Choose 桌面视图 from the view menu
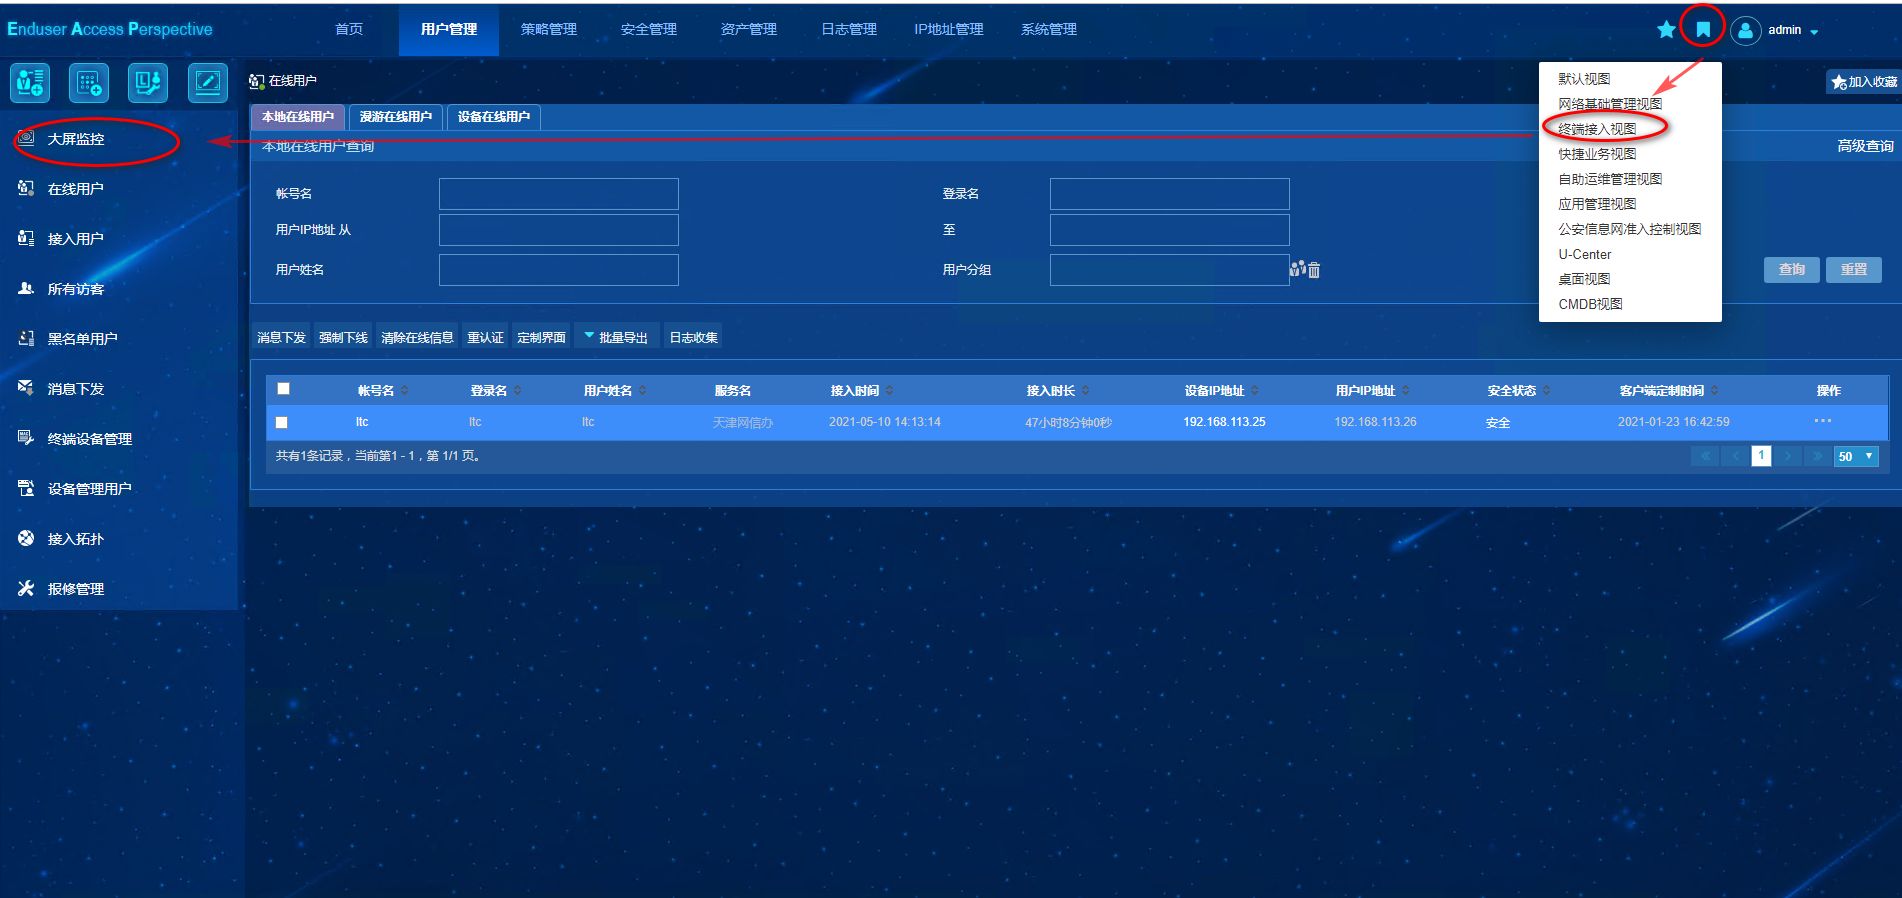 pos(1584,279)
